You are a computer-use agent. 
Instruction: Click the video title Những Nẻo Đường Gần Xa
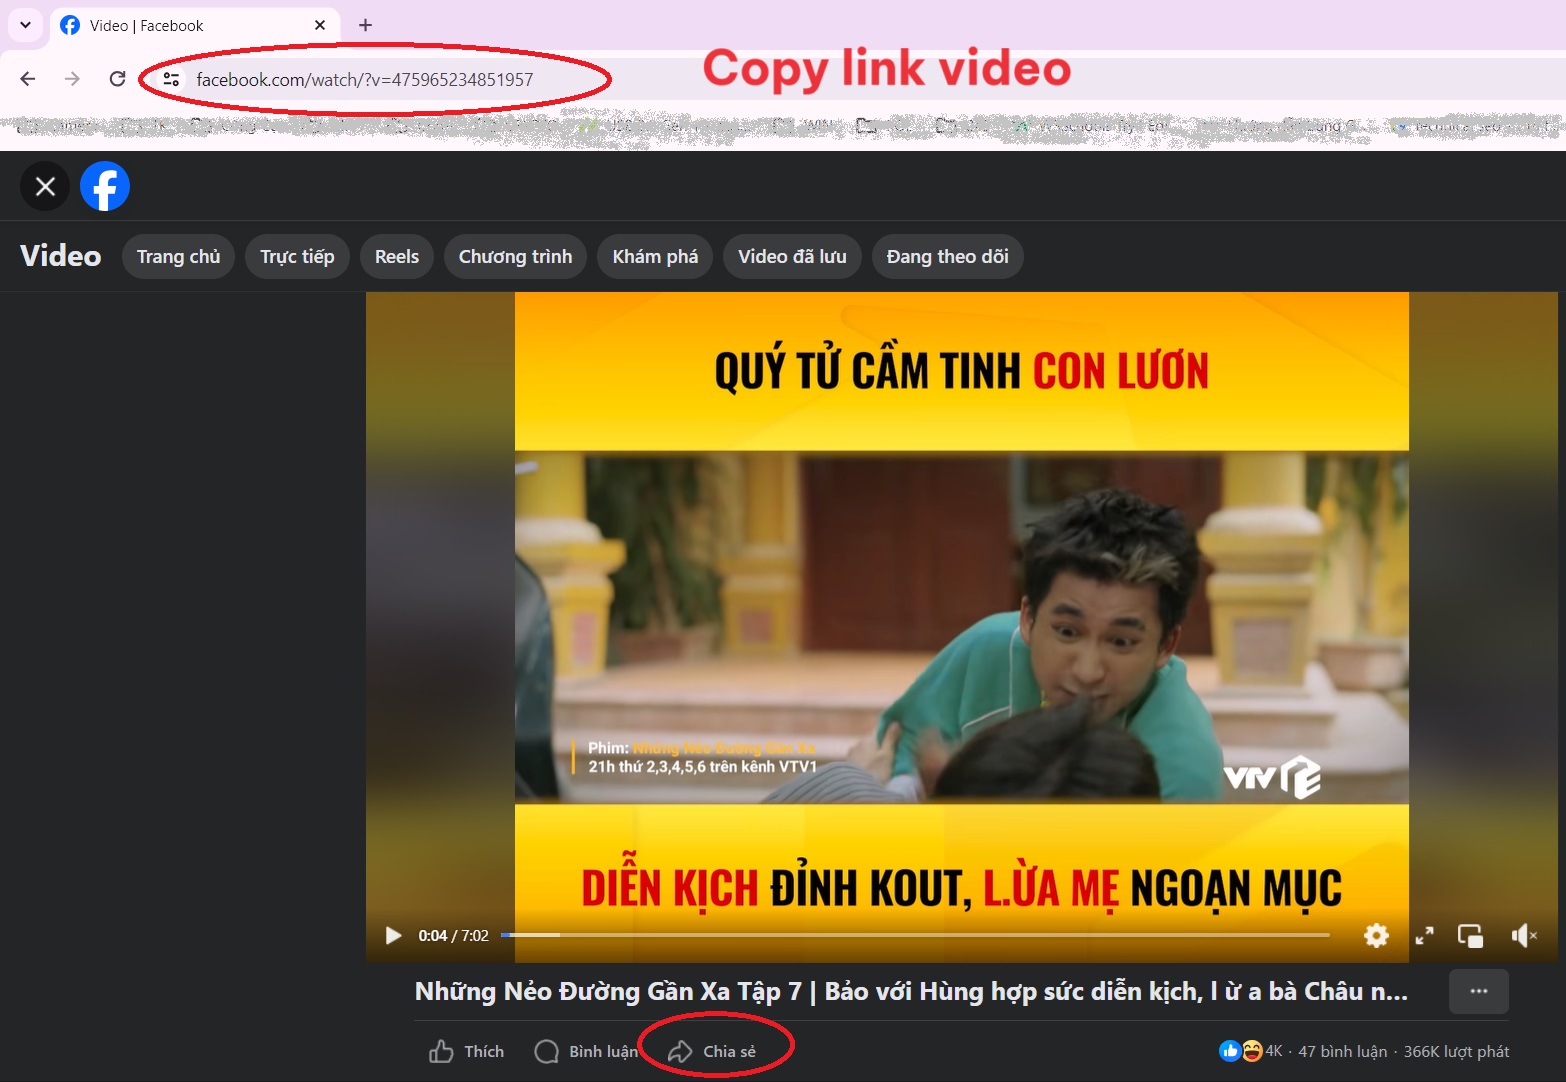pyautogui.click(x=911, y=991)
